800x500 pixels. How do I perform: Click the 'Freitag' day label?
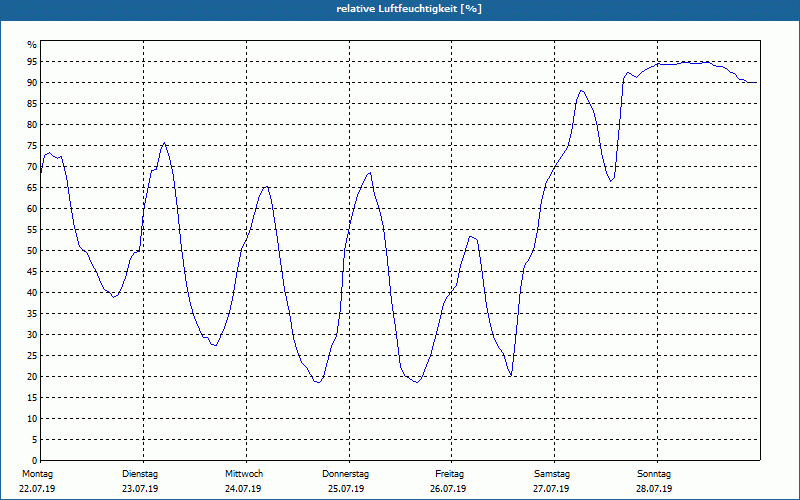(x=449, y=474)
